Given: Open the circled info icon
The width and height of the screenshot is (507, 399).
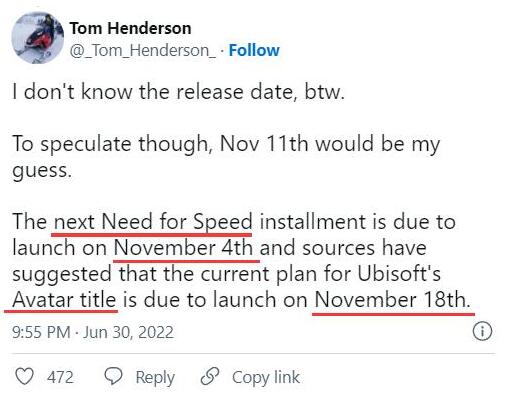Looking at the screenshot, I should (482, 331).
